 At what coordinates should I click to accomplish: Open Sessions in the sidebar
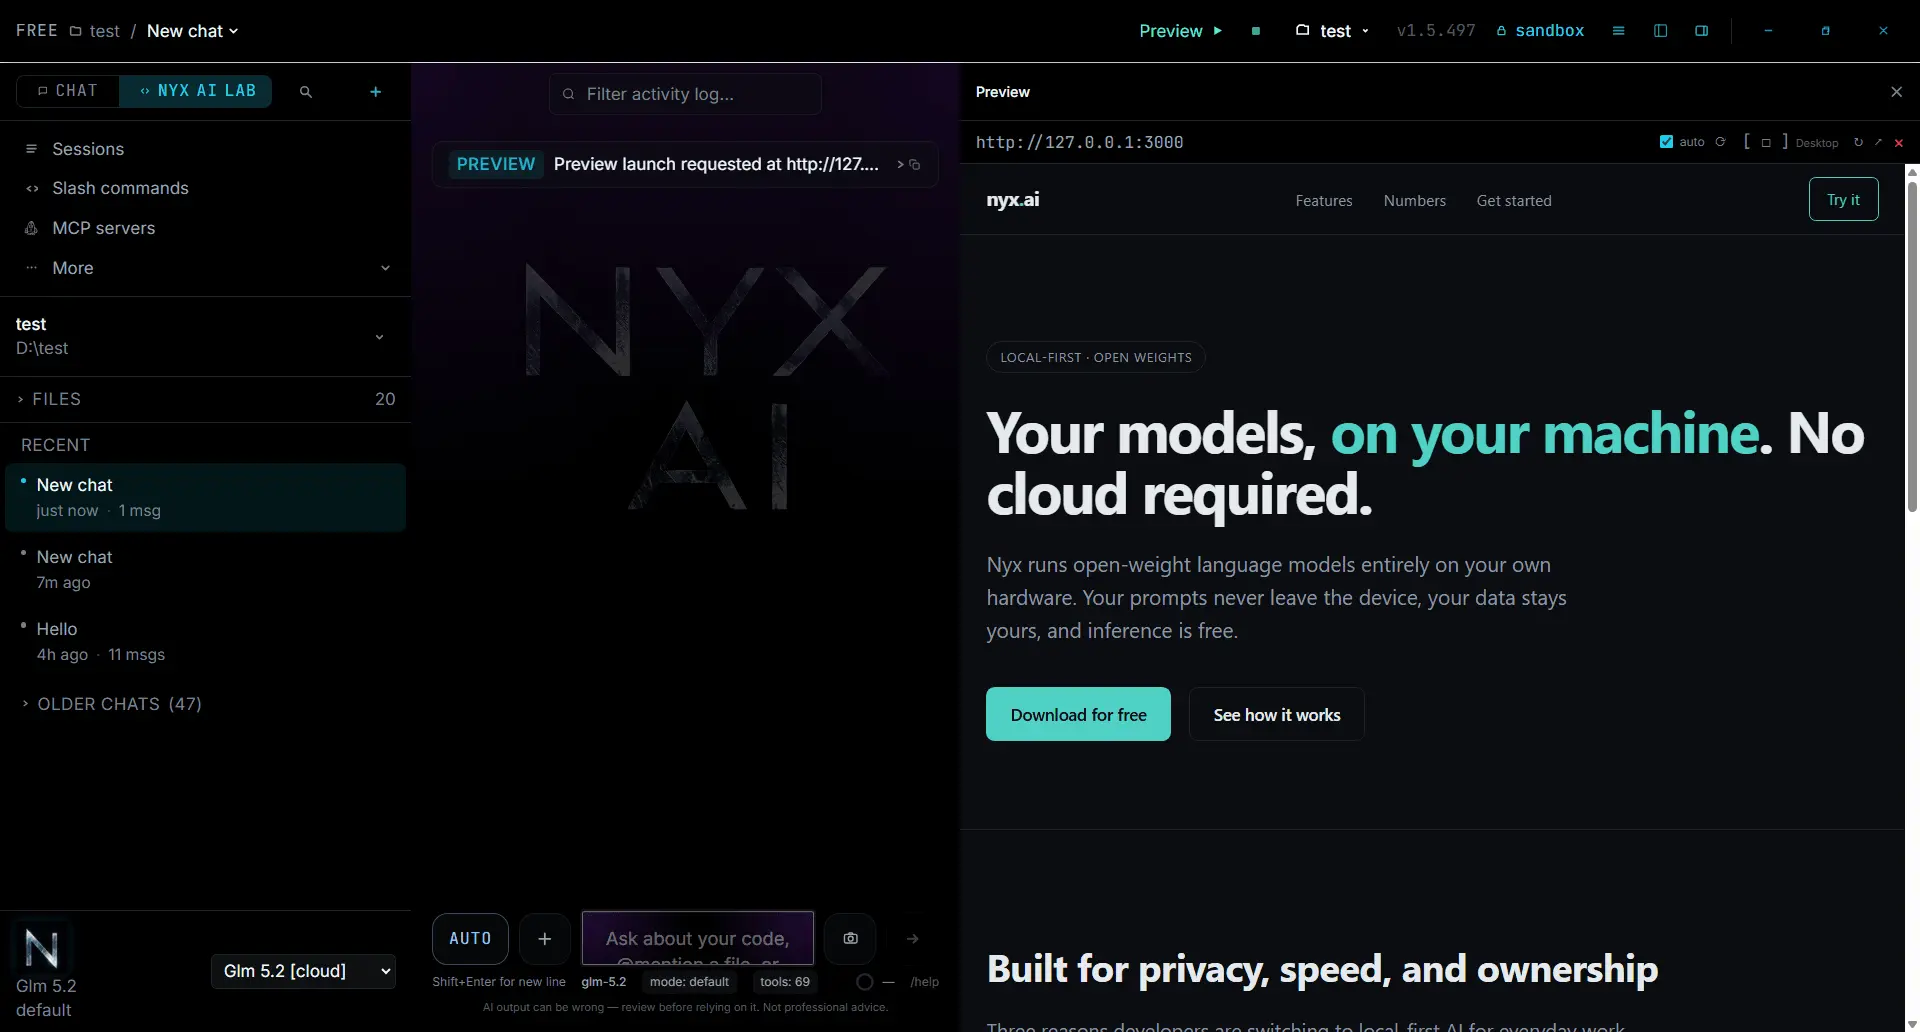coord(205,149)
